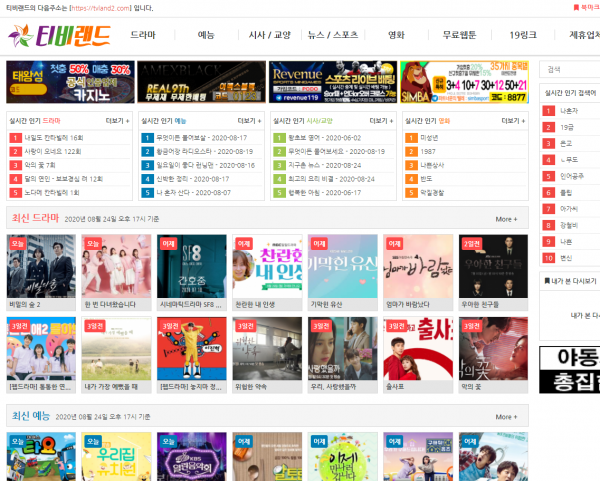This screenshot has height=481, width=600.
Task: Click rank 10 badge in search list
Action: (x=549, y=258)
